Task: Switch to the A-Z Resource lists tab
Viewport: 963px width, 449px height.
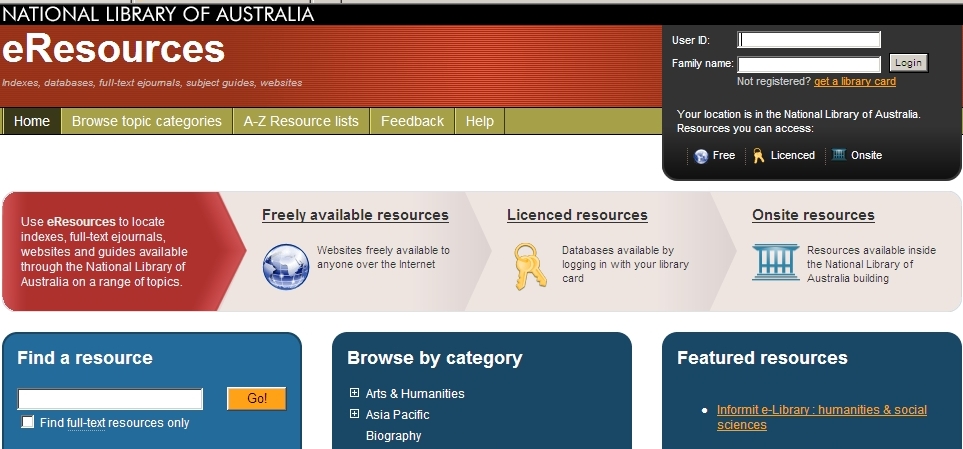Action: (x=301, y=121)
